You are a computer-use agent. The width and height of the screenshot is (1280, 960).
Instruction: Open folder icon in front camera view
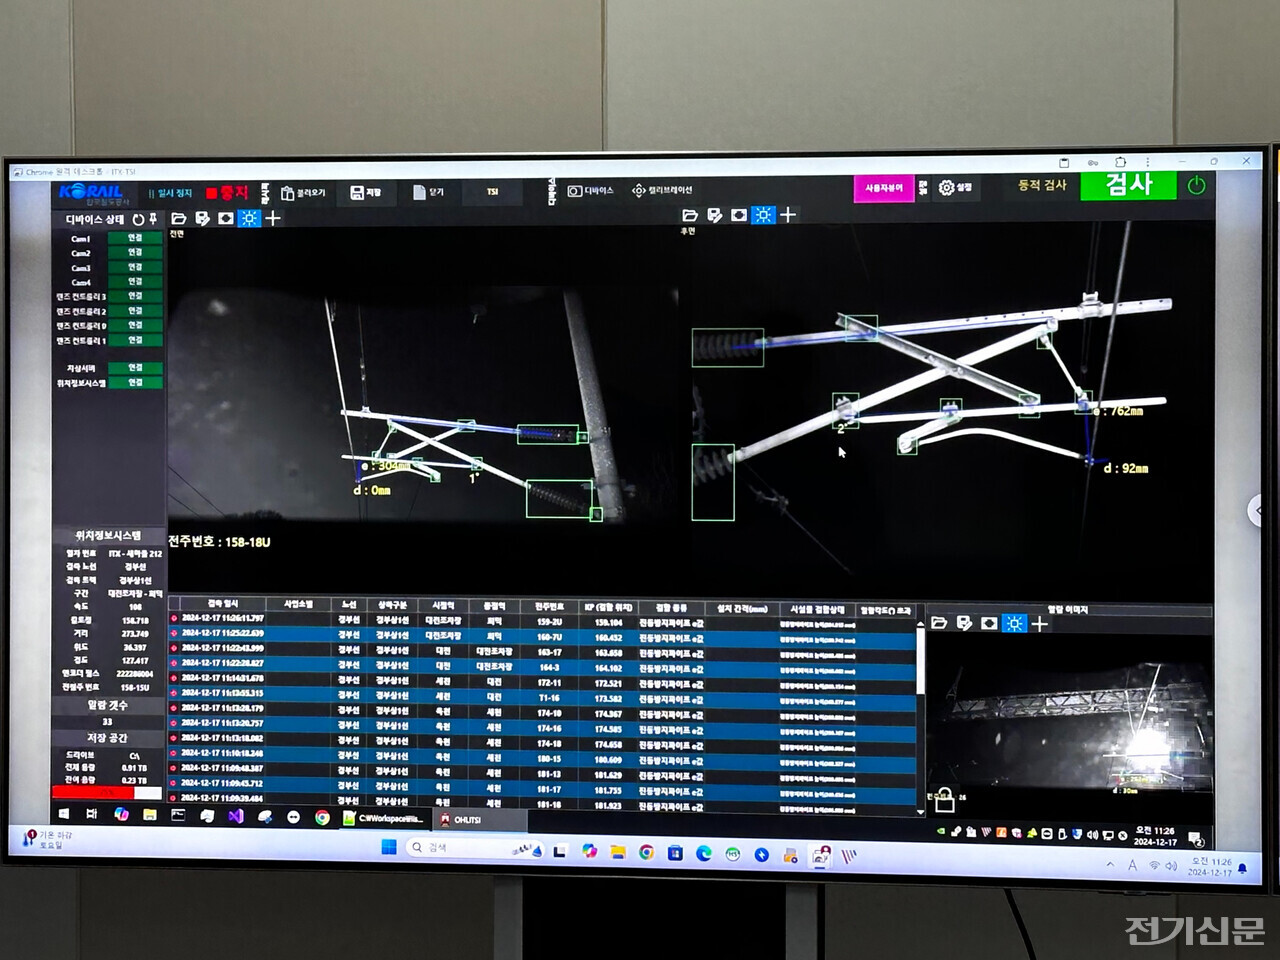pos(179,218)
